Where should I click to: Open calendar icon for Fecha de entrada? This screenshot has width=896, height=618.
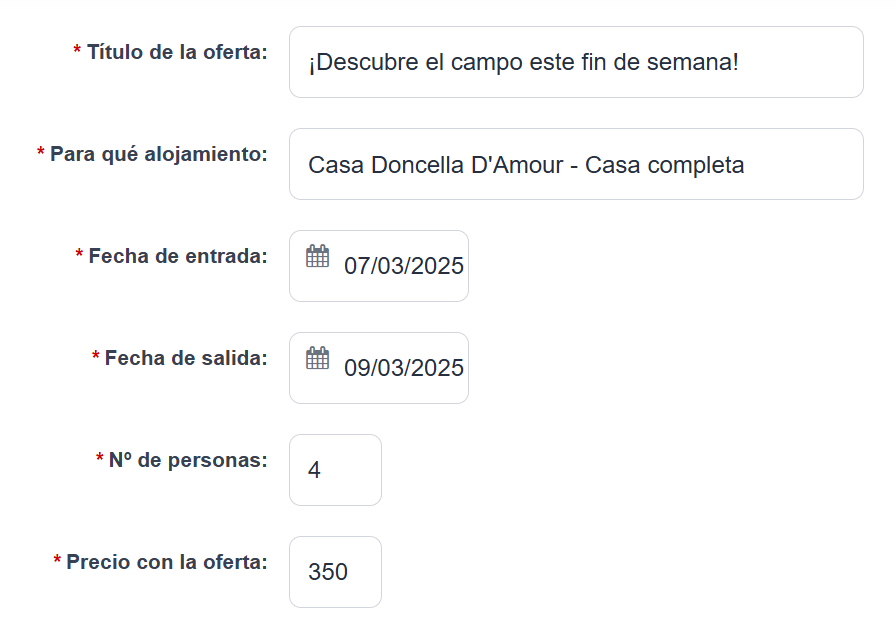[x=317, y=256]
